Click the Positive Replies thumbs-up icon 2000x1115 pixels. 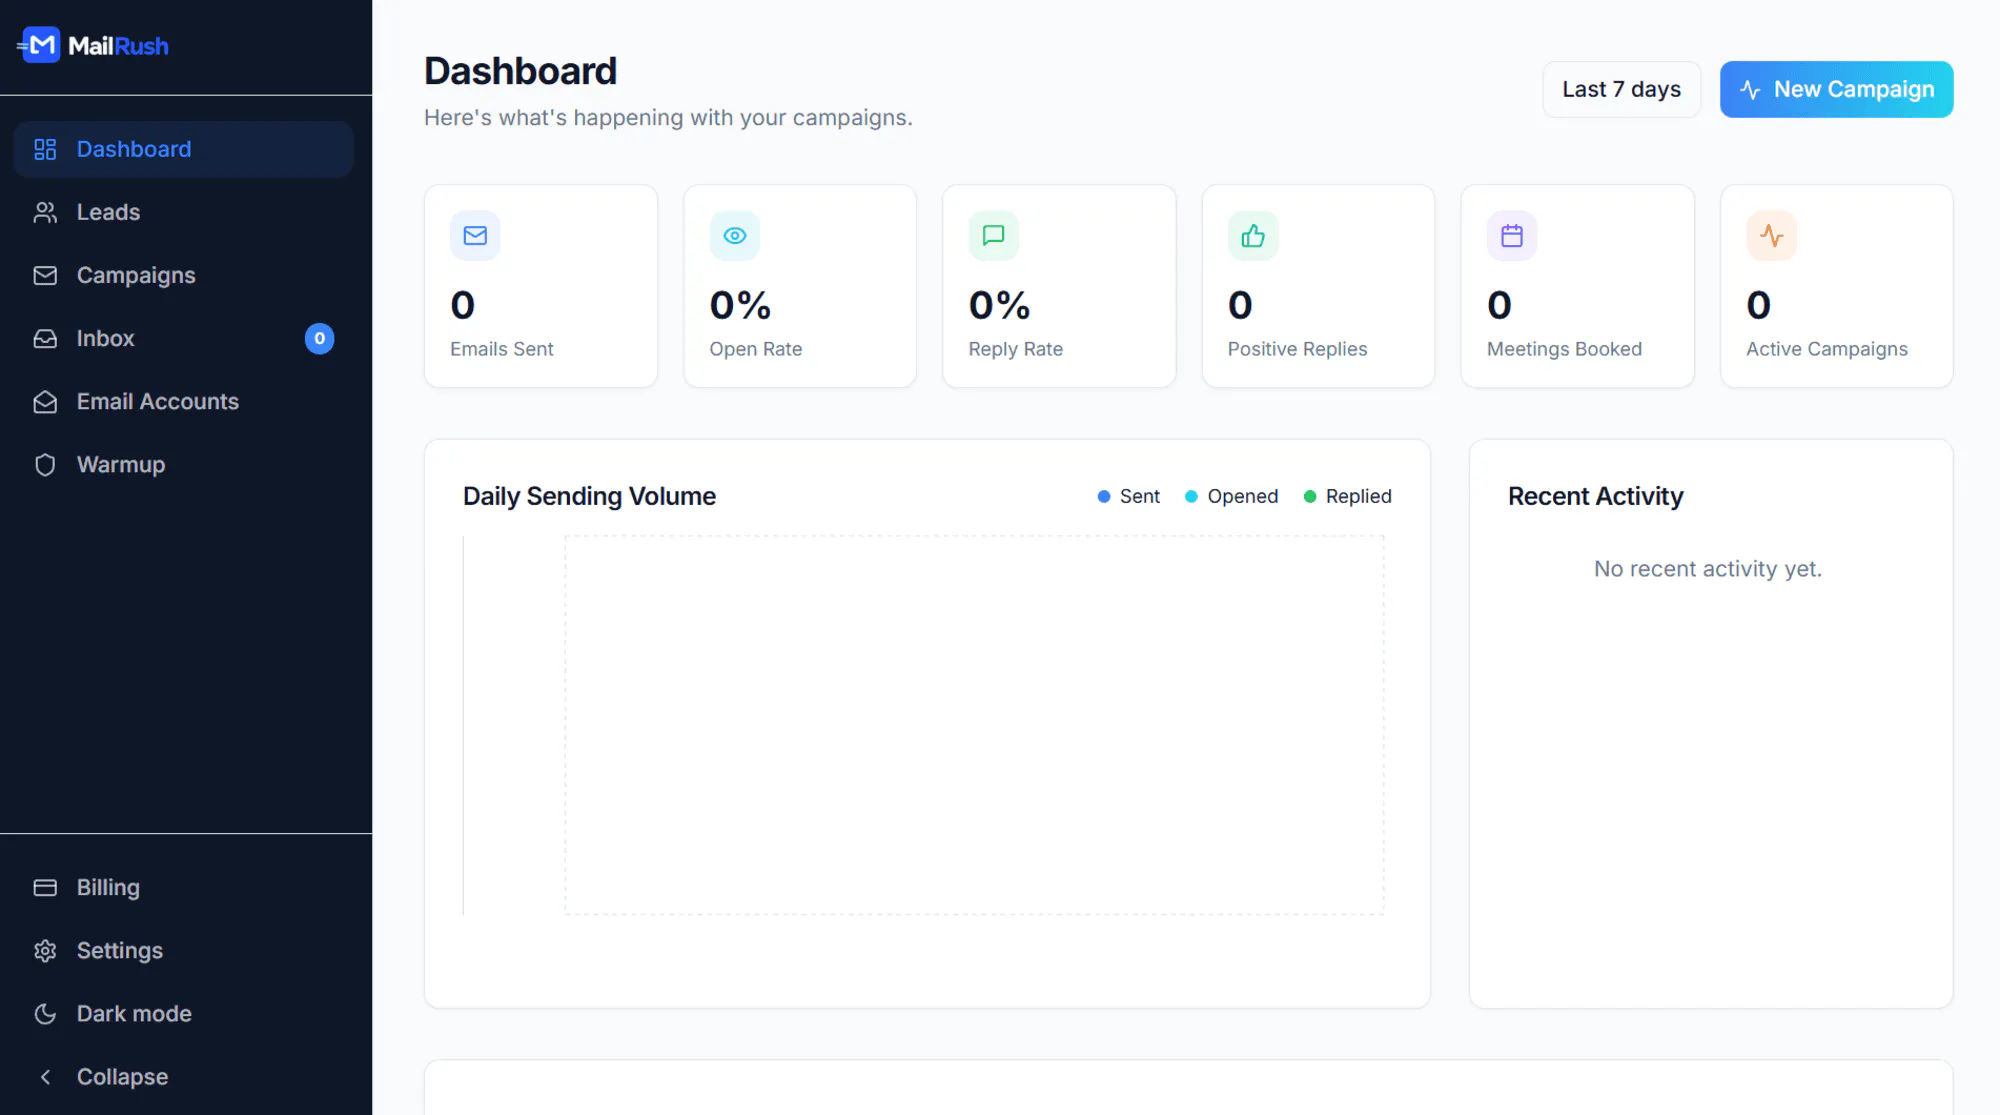[x=1253, y=236]
